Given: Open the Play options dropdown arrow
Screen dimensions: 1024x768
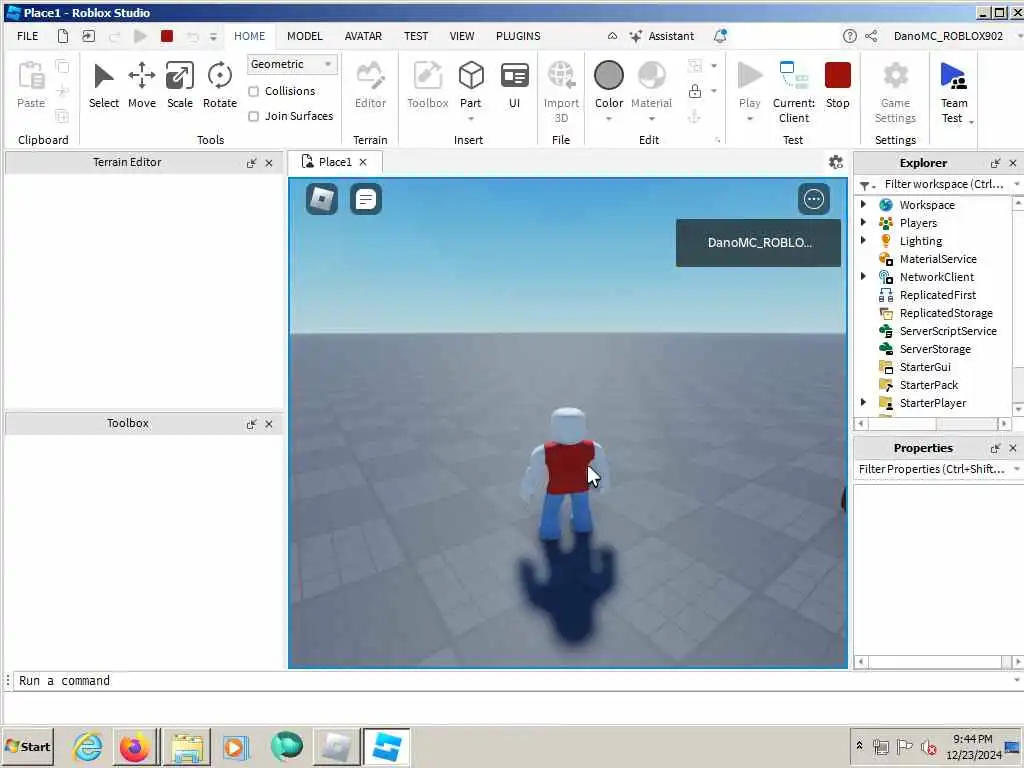Looking at the screenshot, I should pos(750,119).
